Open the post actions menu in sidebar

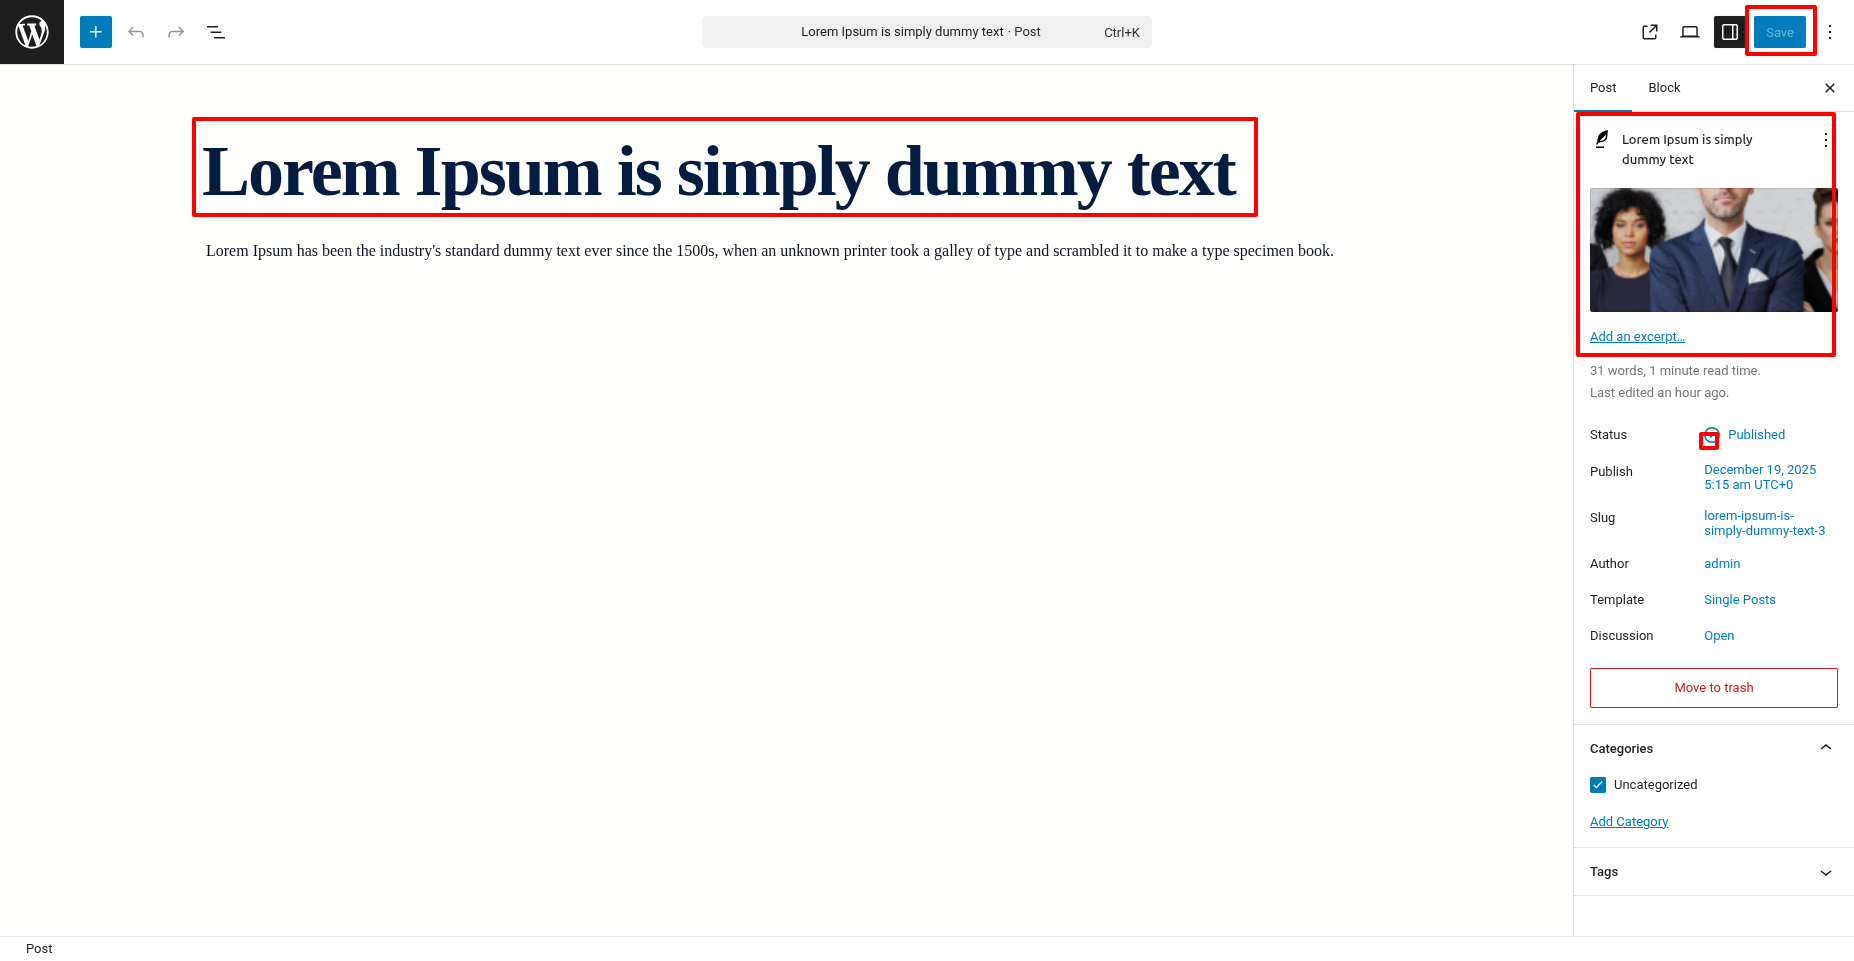(x=1825, y=140)
